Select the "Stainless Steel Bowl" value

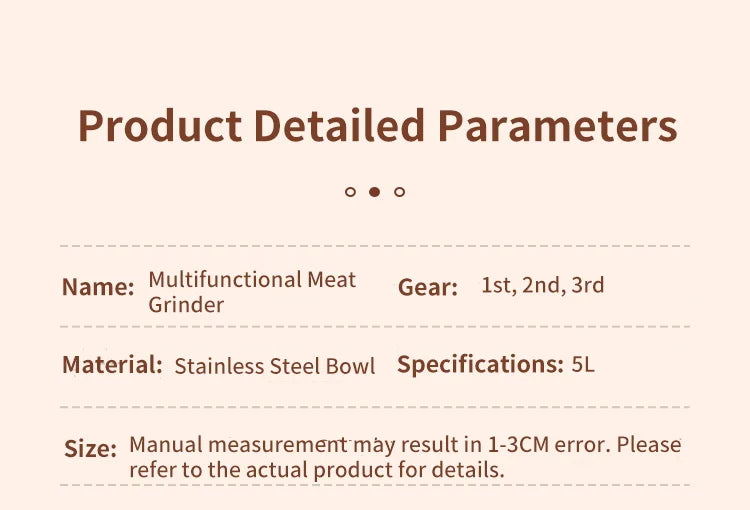[275, 366]
